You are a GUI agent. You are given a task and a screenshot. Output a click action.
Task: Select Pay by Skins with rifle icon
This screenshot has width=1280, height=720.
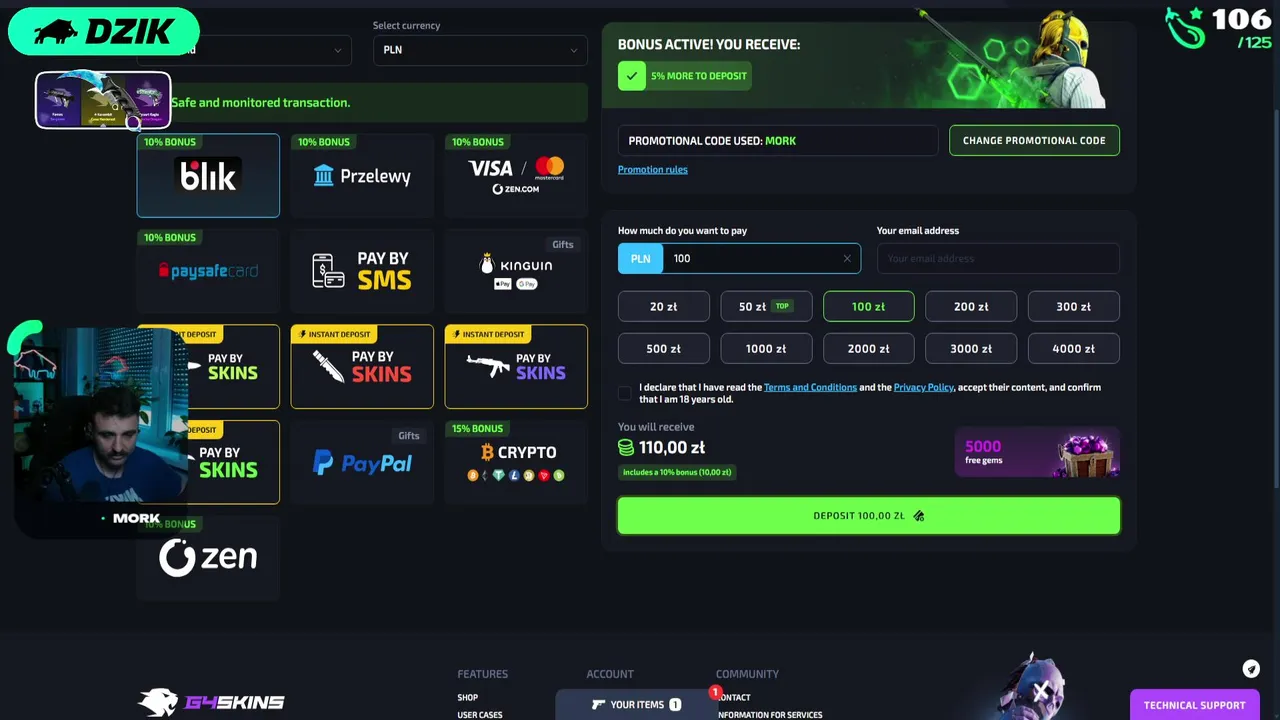[516, 366]
